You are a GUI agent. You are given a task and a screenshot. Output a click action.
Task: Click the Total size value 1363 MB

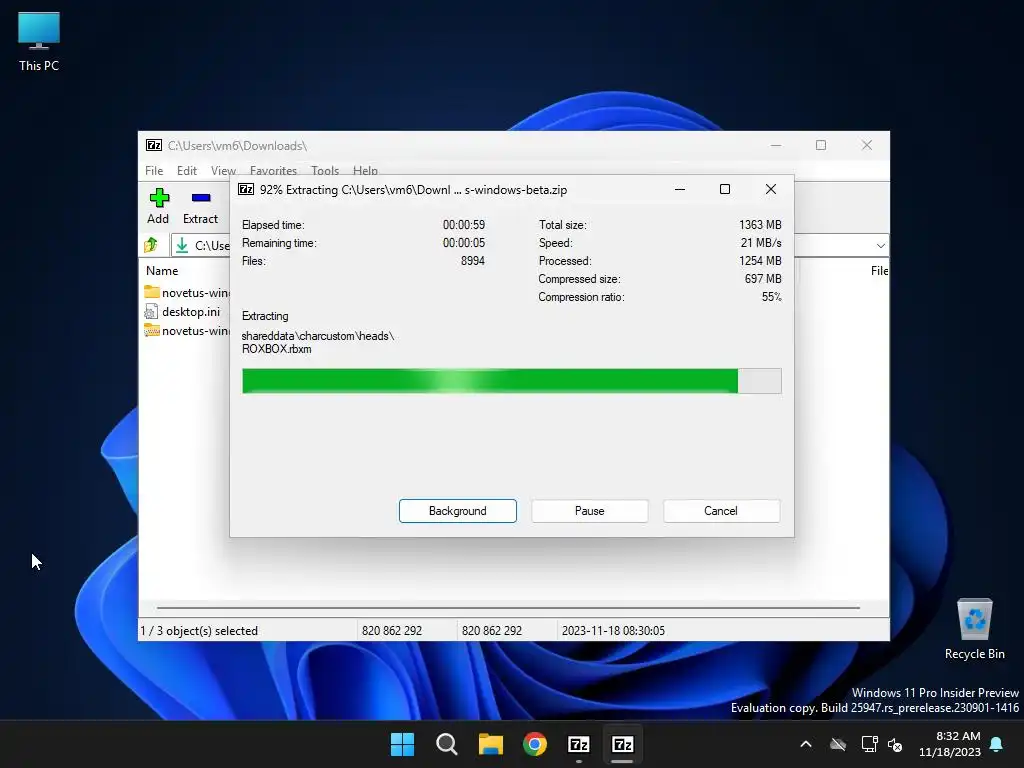click(760, 225)
